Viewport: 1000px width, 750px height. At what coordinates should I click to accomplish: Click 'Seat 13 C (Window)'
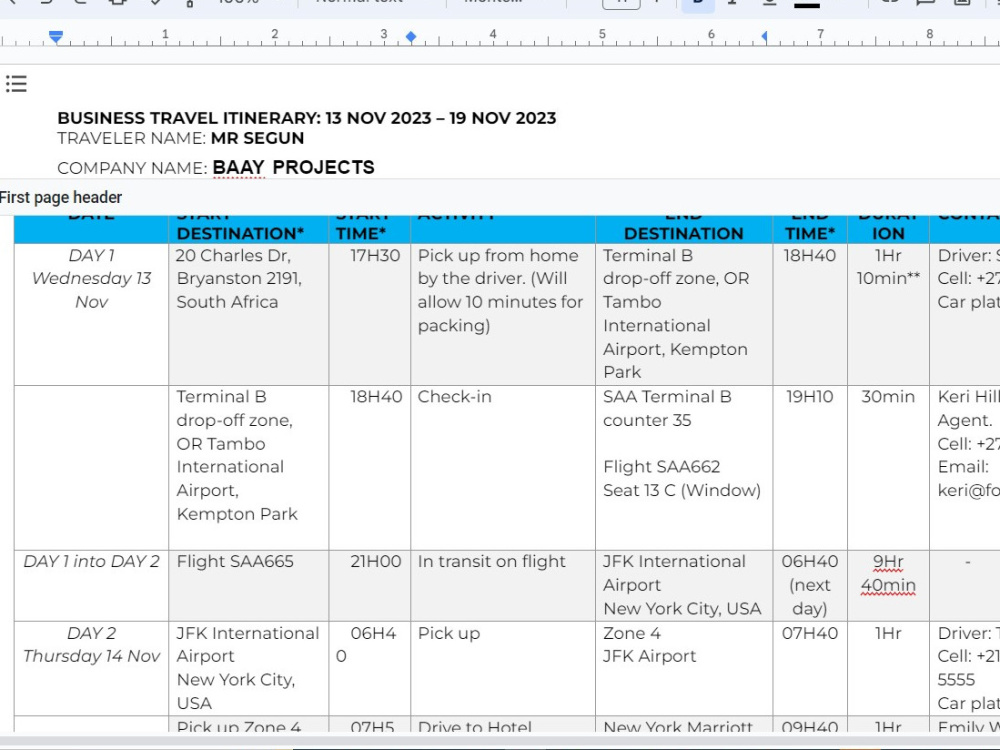point(682,490)
